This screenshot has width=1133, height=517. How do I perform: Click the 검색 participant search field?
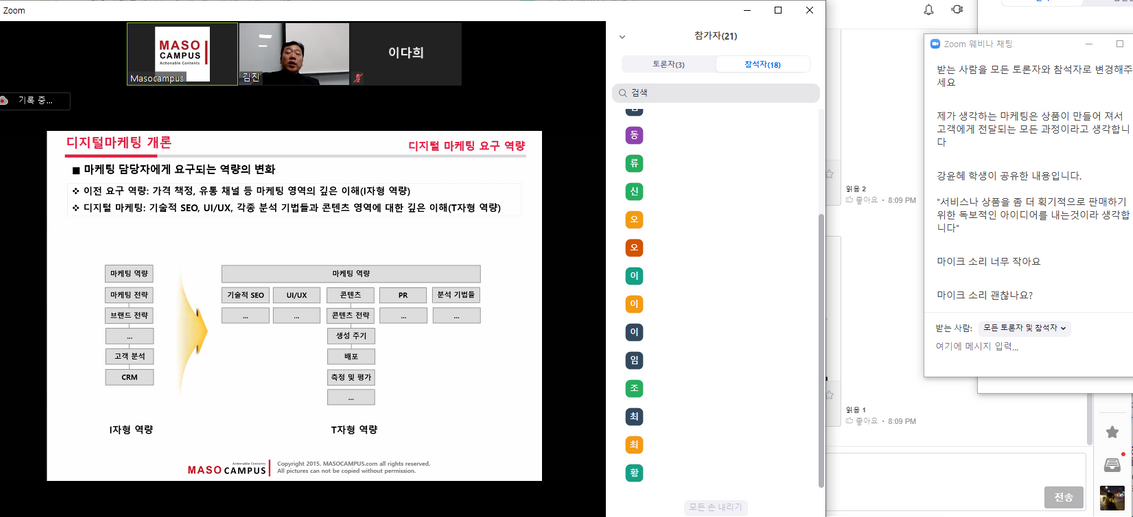coord(716,93)
